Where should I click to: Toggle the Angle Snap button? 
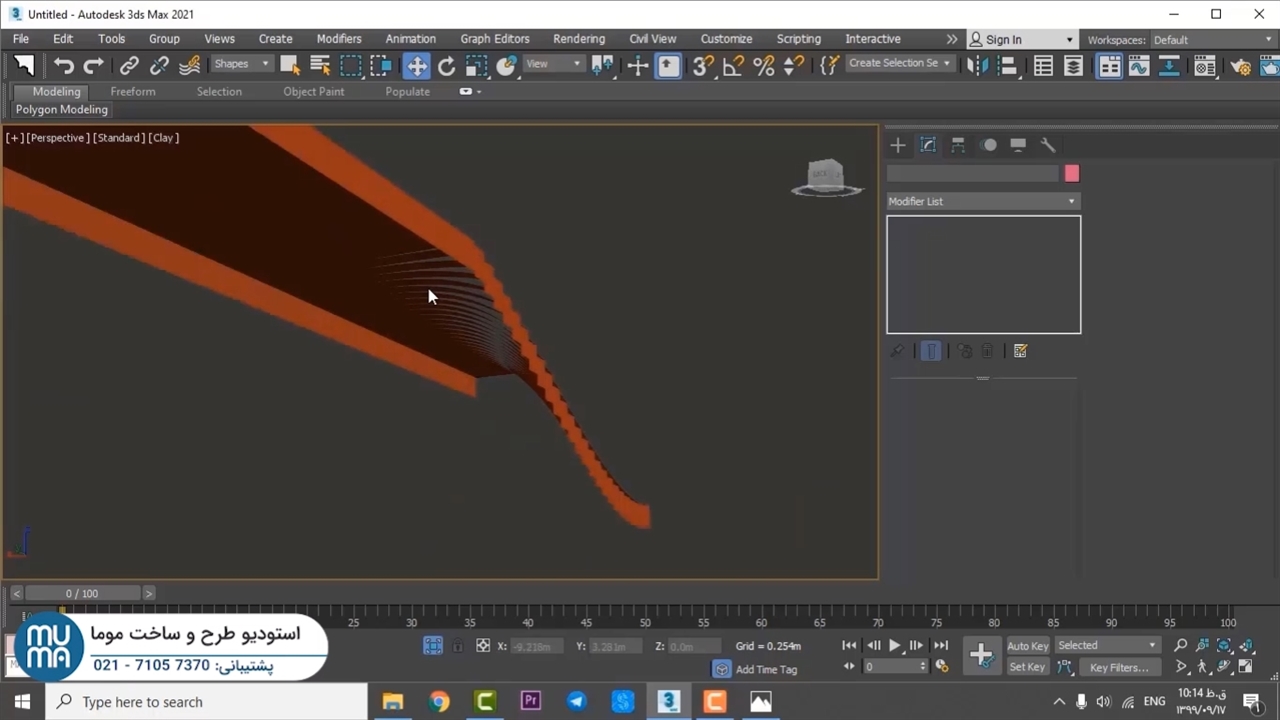(x=733, y=66)
